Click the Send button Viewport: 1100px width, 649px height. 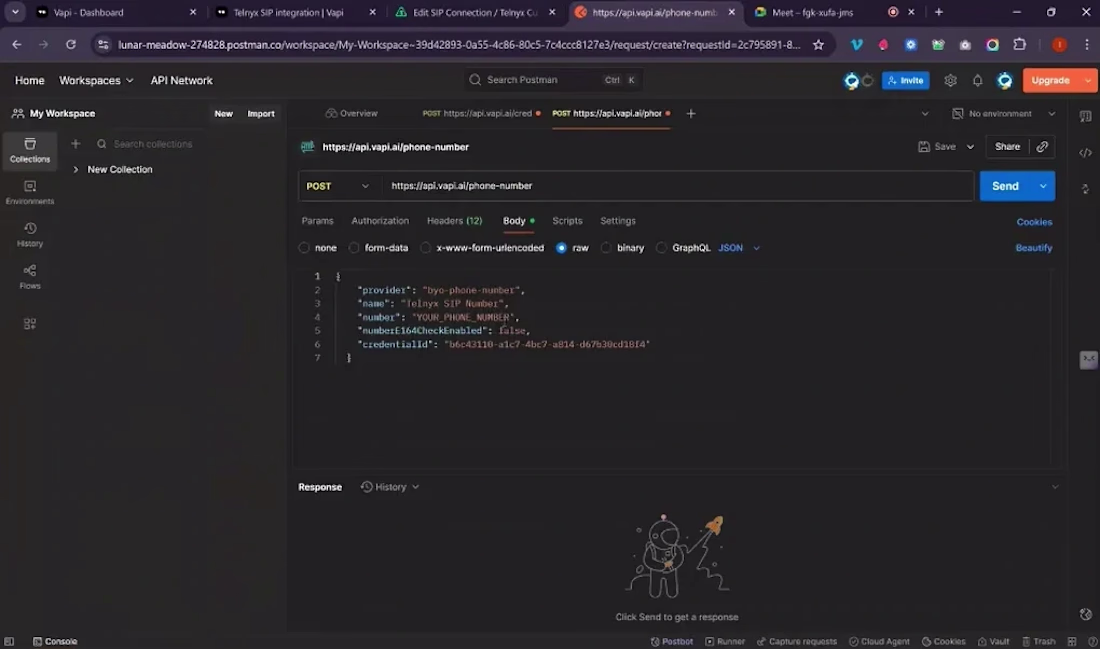tap(1005, 186)
